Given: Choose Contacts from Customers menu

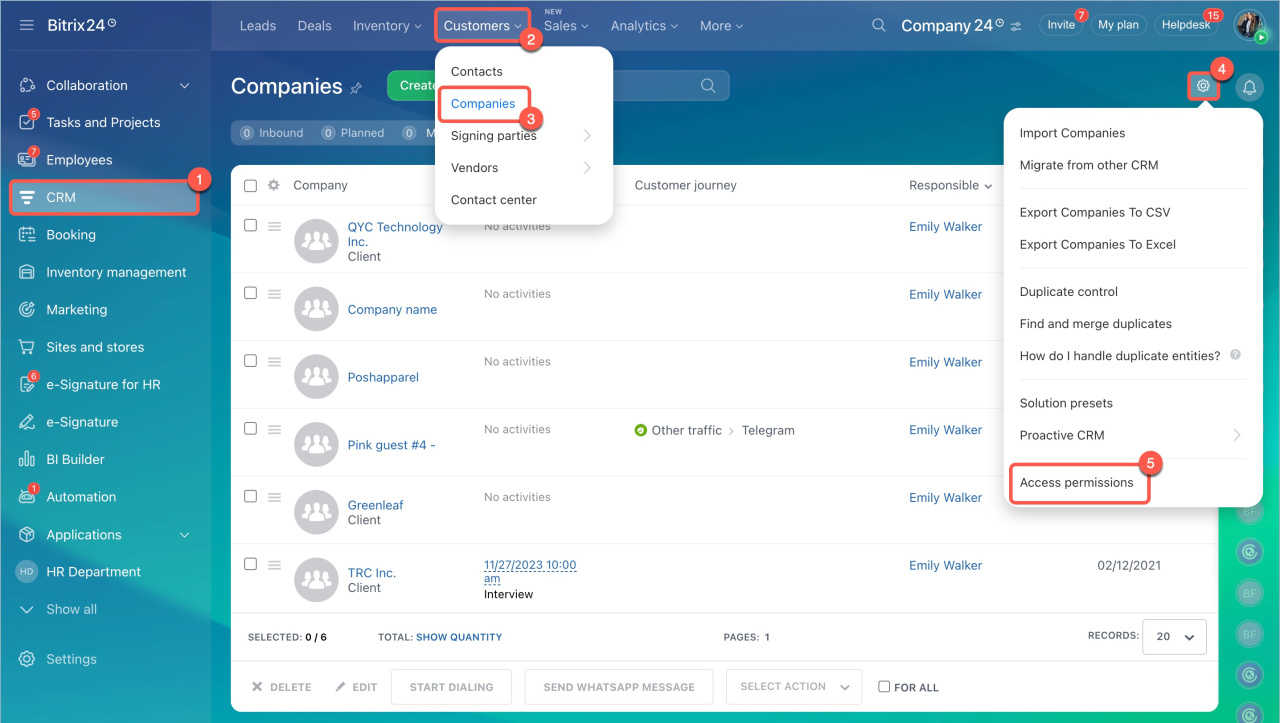Looking at the screenshot, I should click(x=477, y=71).
